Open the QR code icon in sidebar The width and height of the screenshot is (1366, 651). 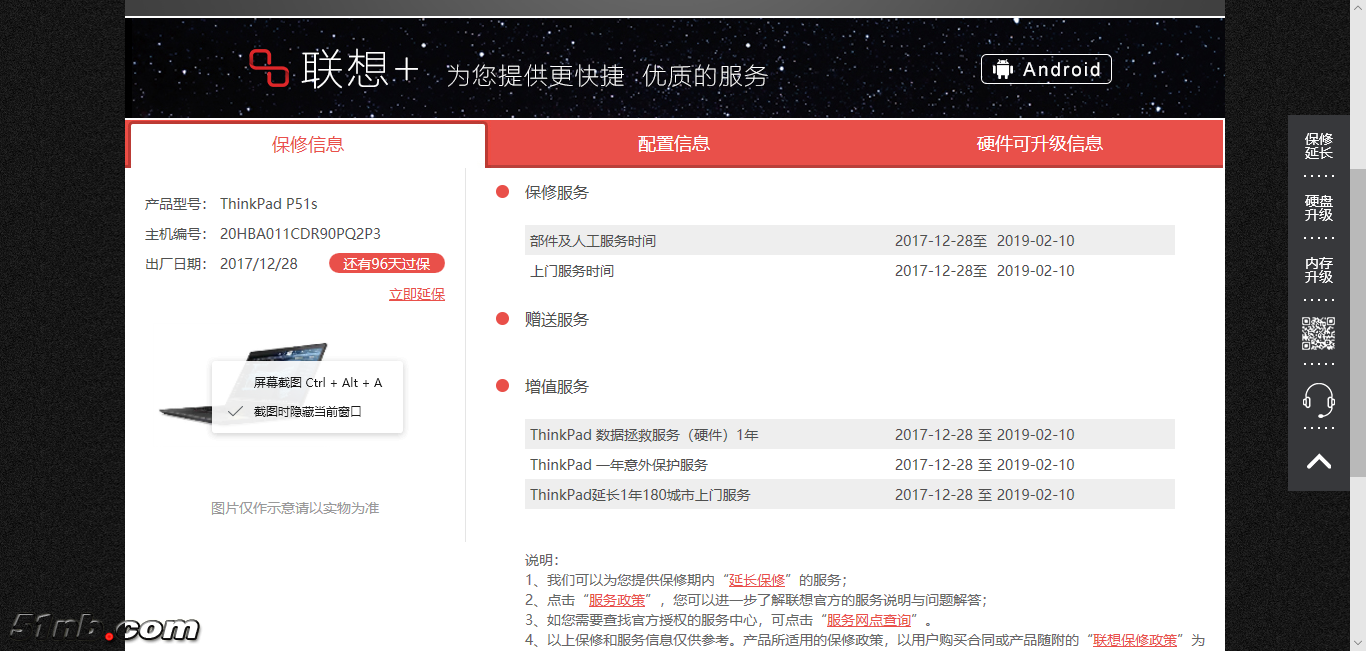pos(1318,333)
